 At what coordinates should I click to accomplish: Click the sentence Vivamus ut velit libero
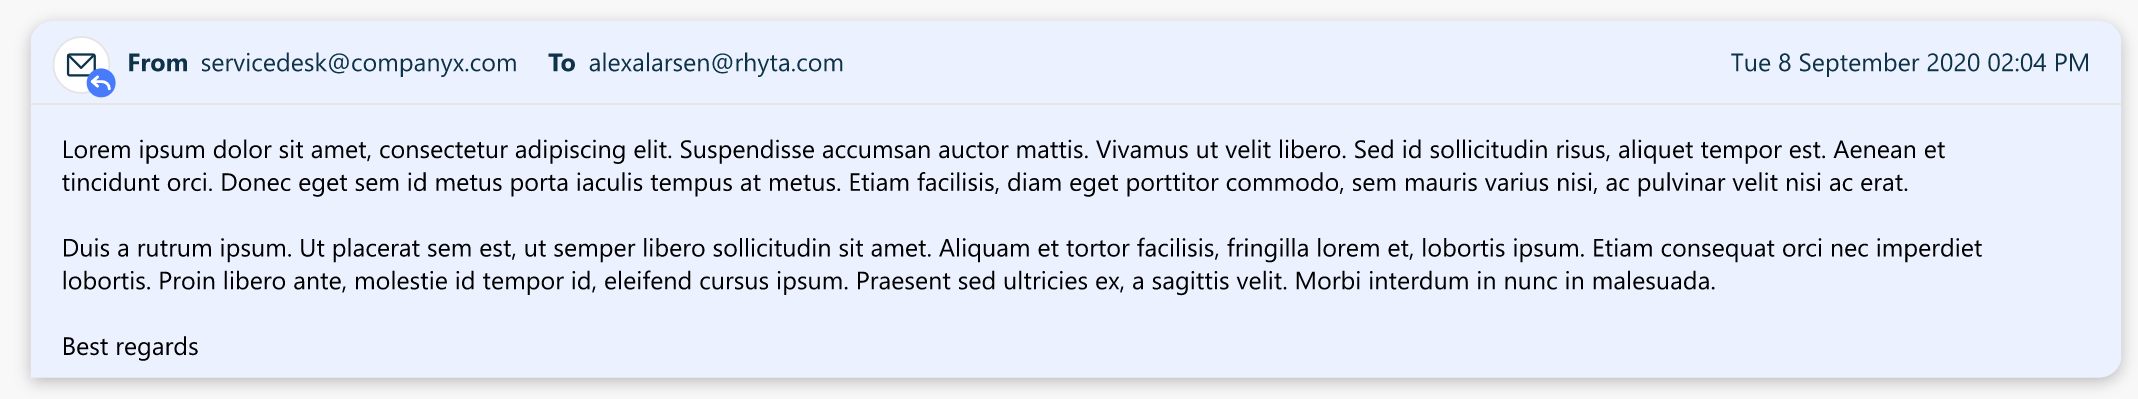pos(1221,150)
